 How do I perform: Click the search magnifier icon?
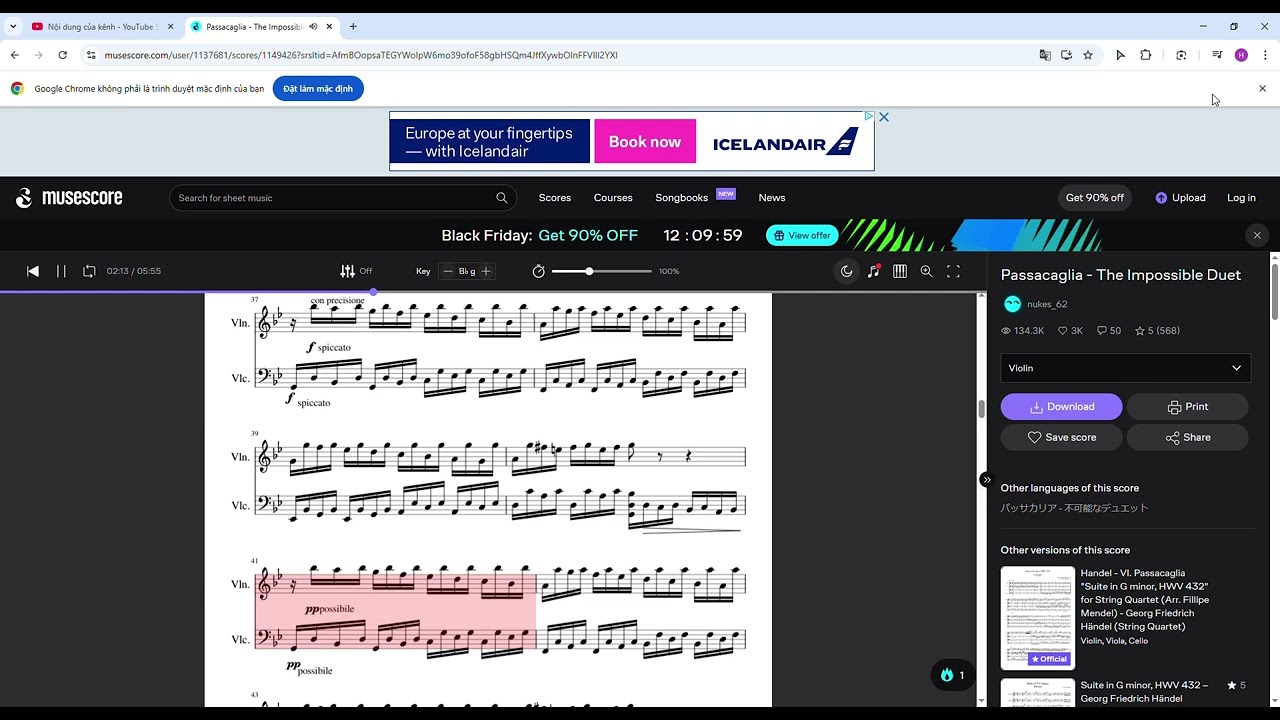click(x=502, y=198)
